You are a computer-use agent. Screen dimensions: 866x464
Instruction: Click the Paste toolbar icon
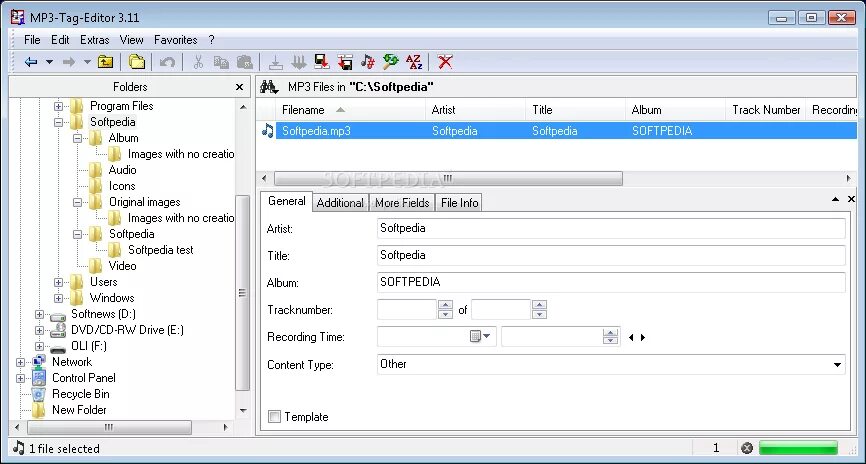[x=245, y=62]
